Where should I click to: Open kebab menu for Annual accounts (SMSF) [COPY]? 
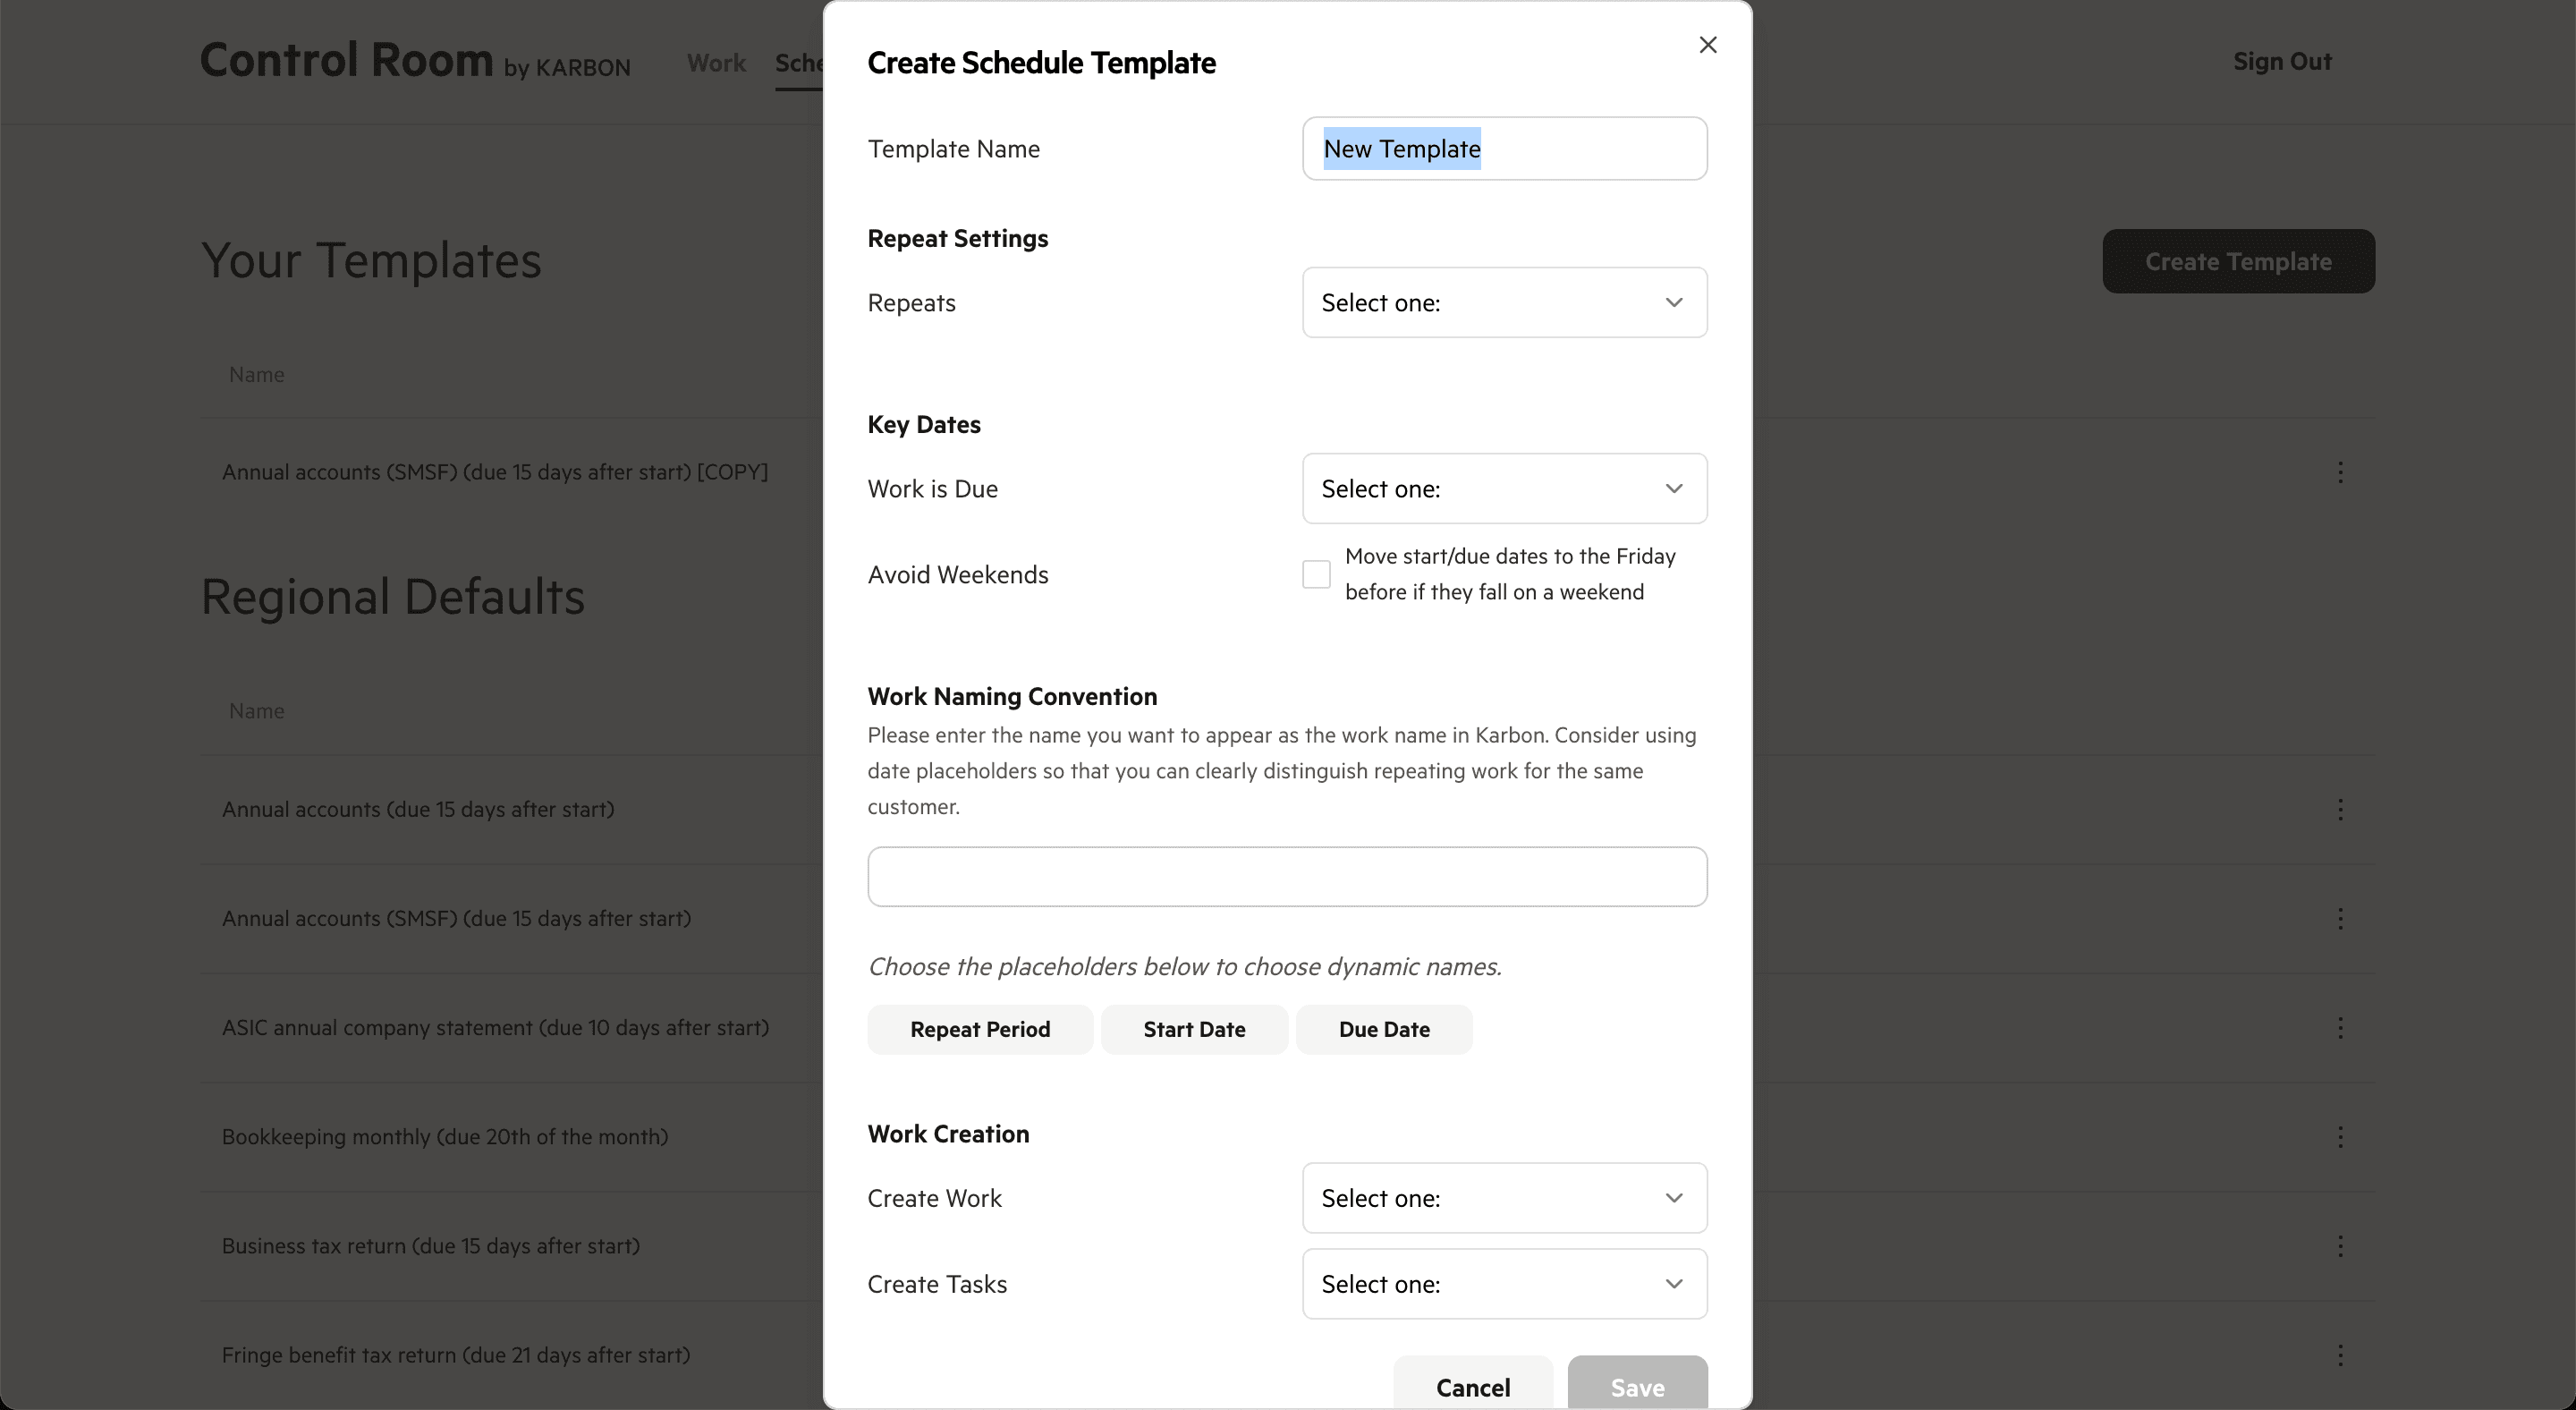[x=2339, y=472]
